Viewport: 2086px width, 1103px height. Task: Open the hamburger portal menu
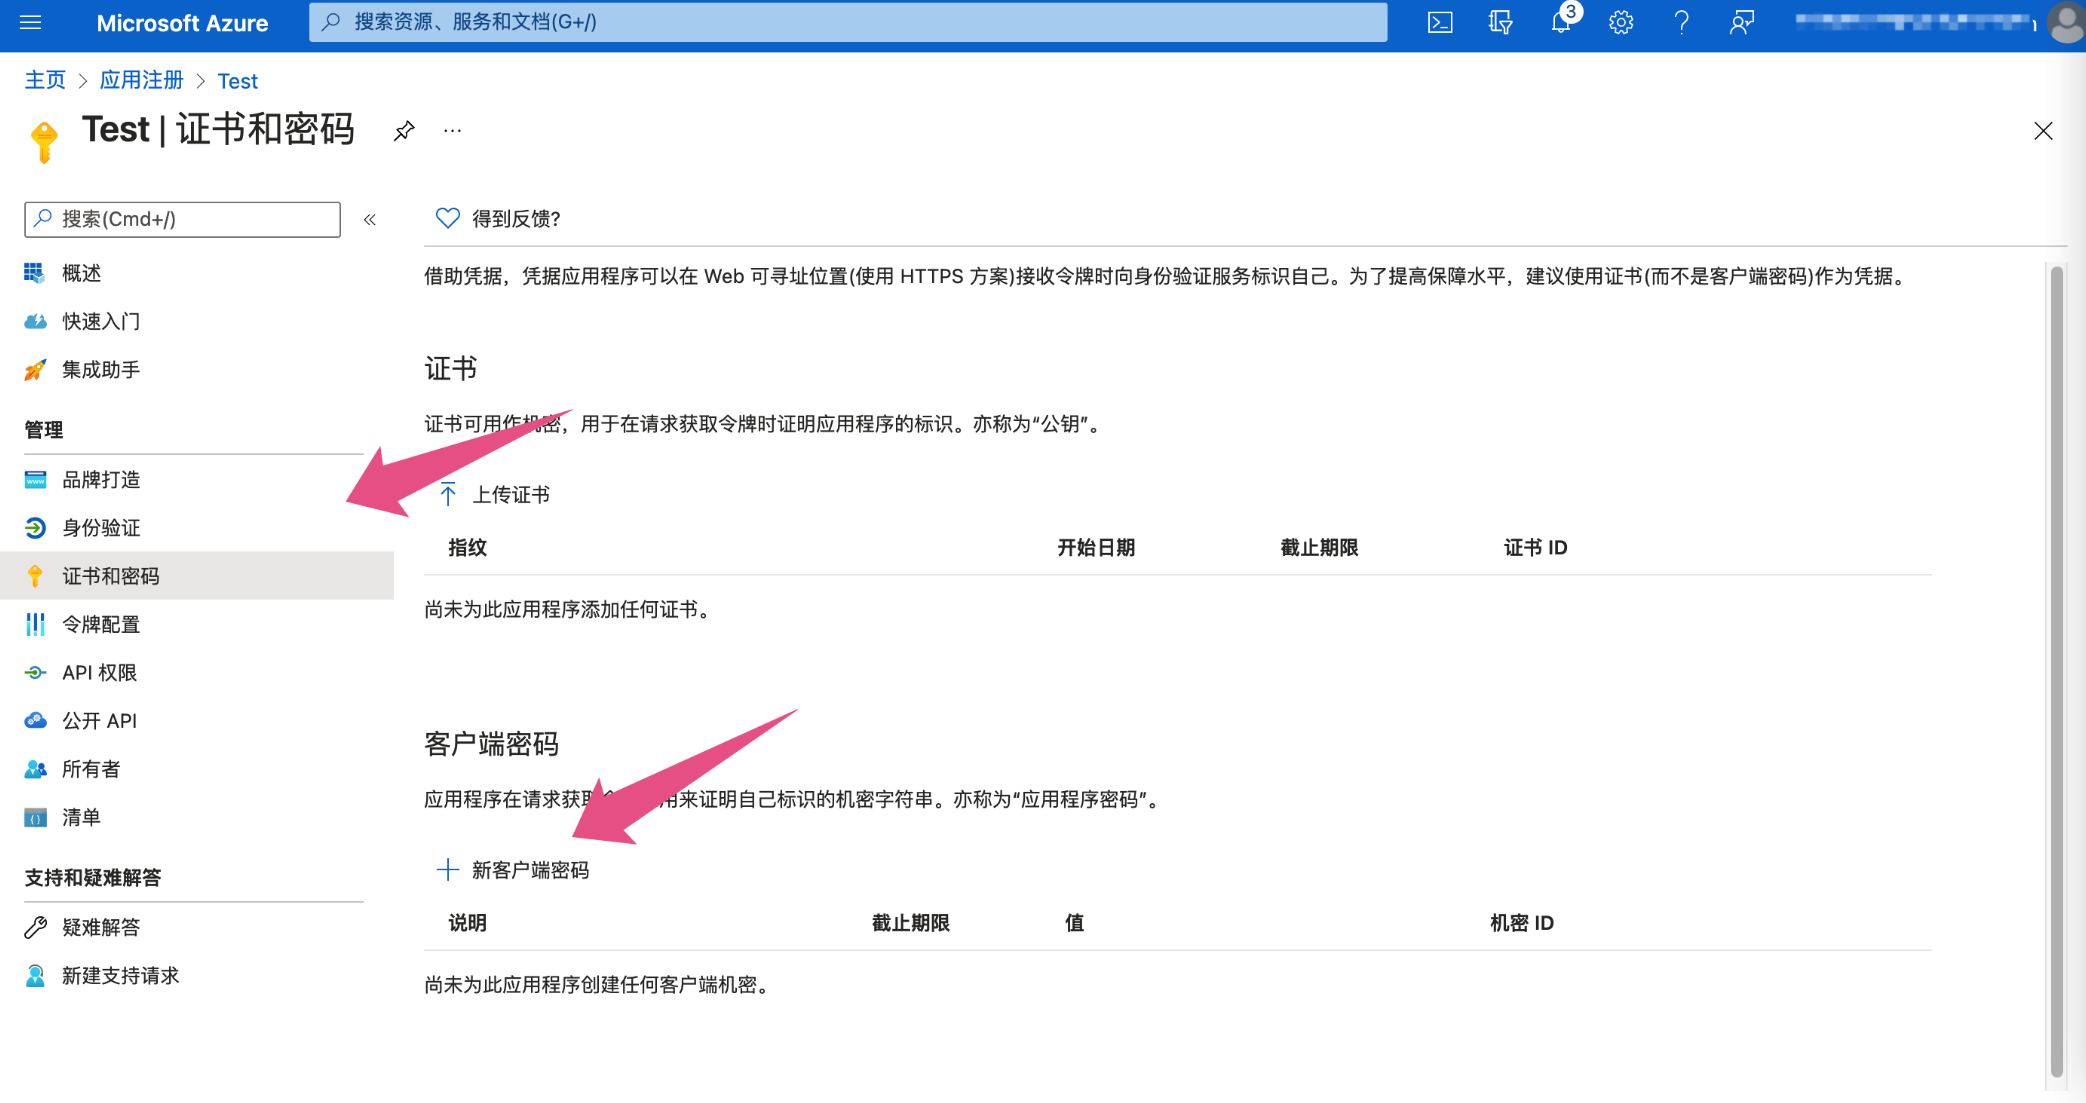click(x=31, y=22)
